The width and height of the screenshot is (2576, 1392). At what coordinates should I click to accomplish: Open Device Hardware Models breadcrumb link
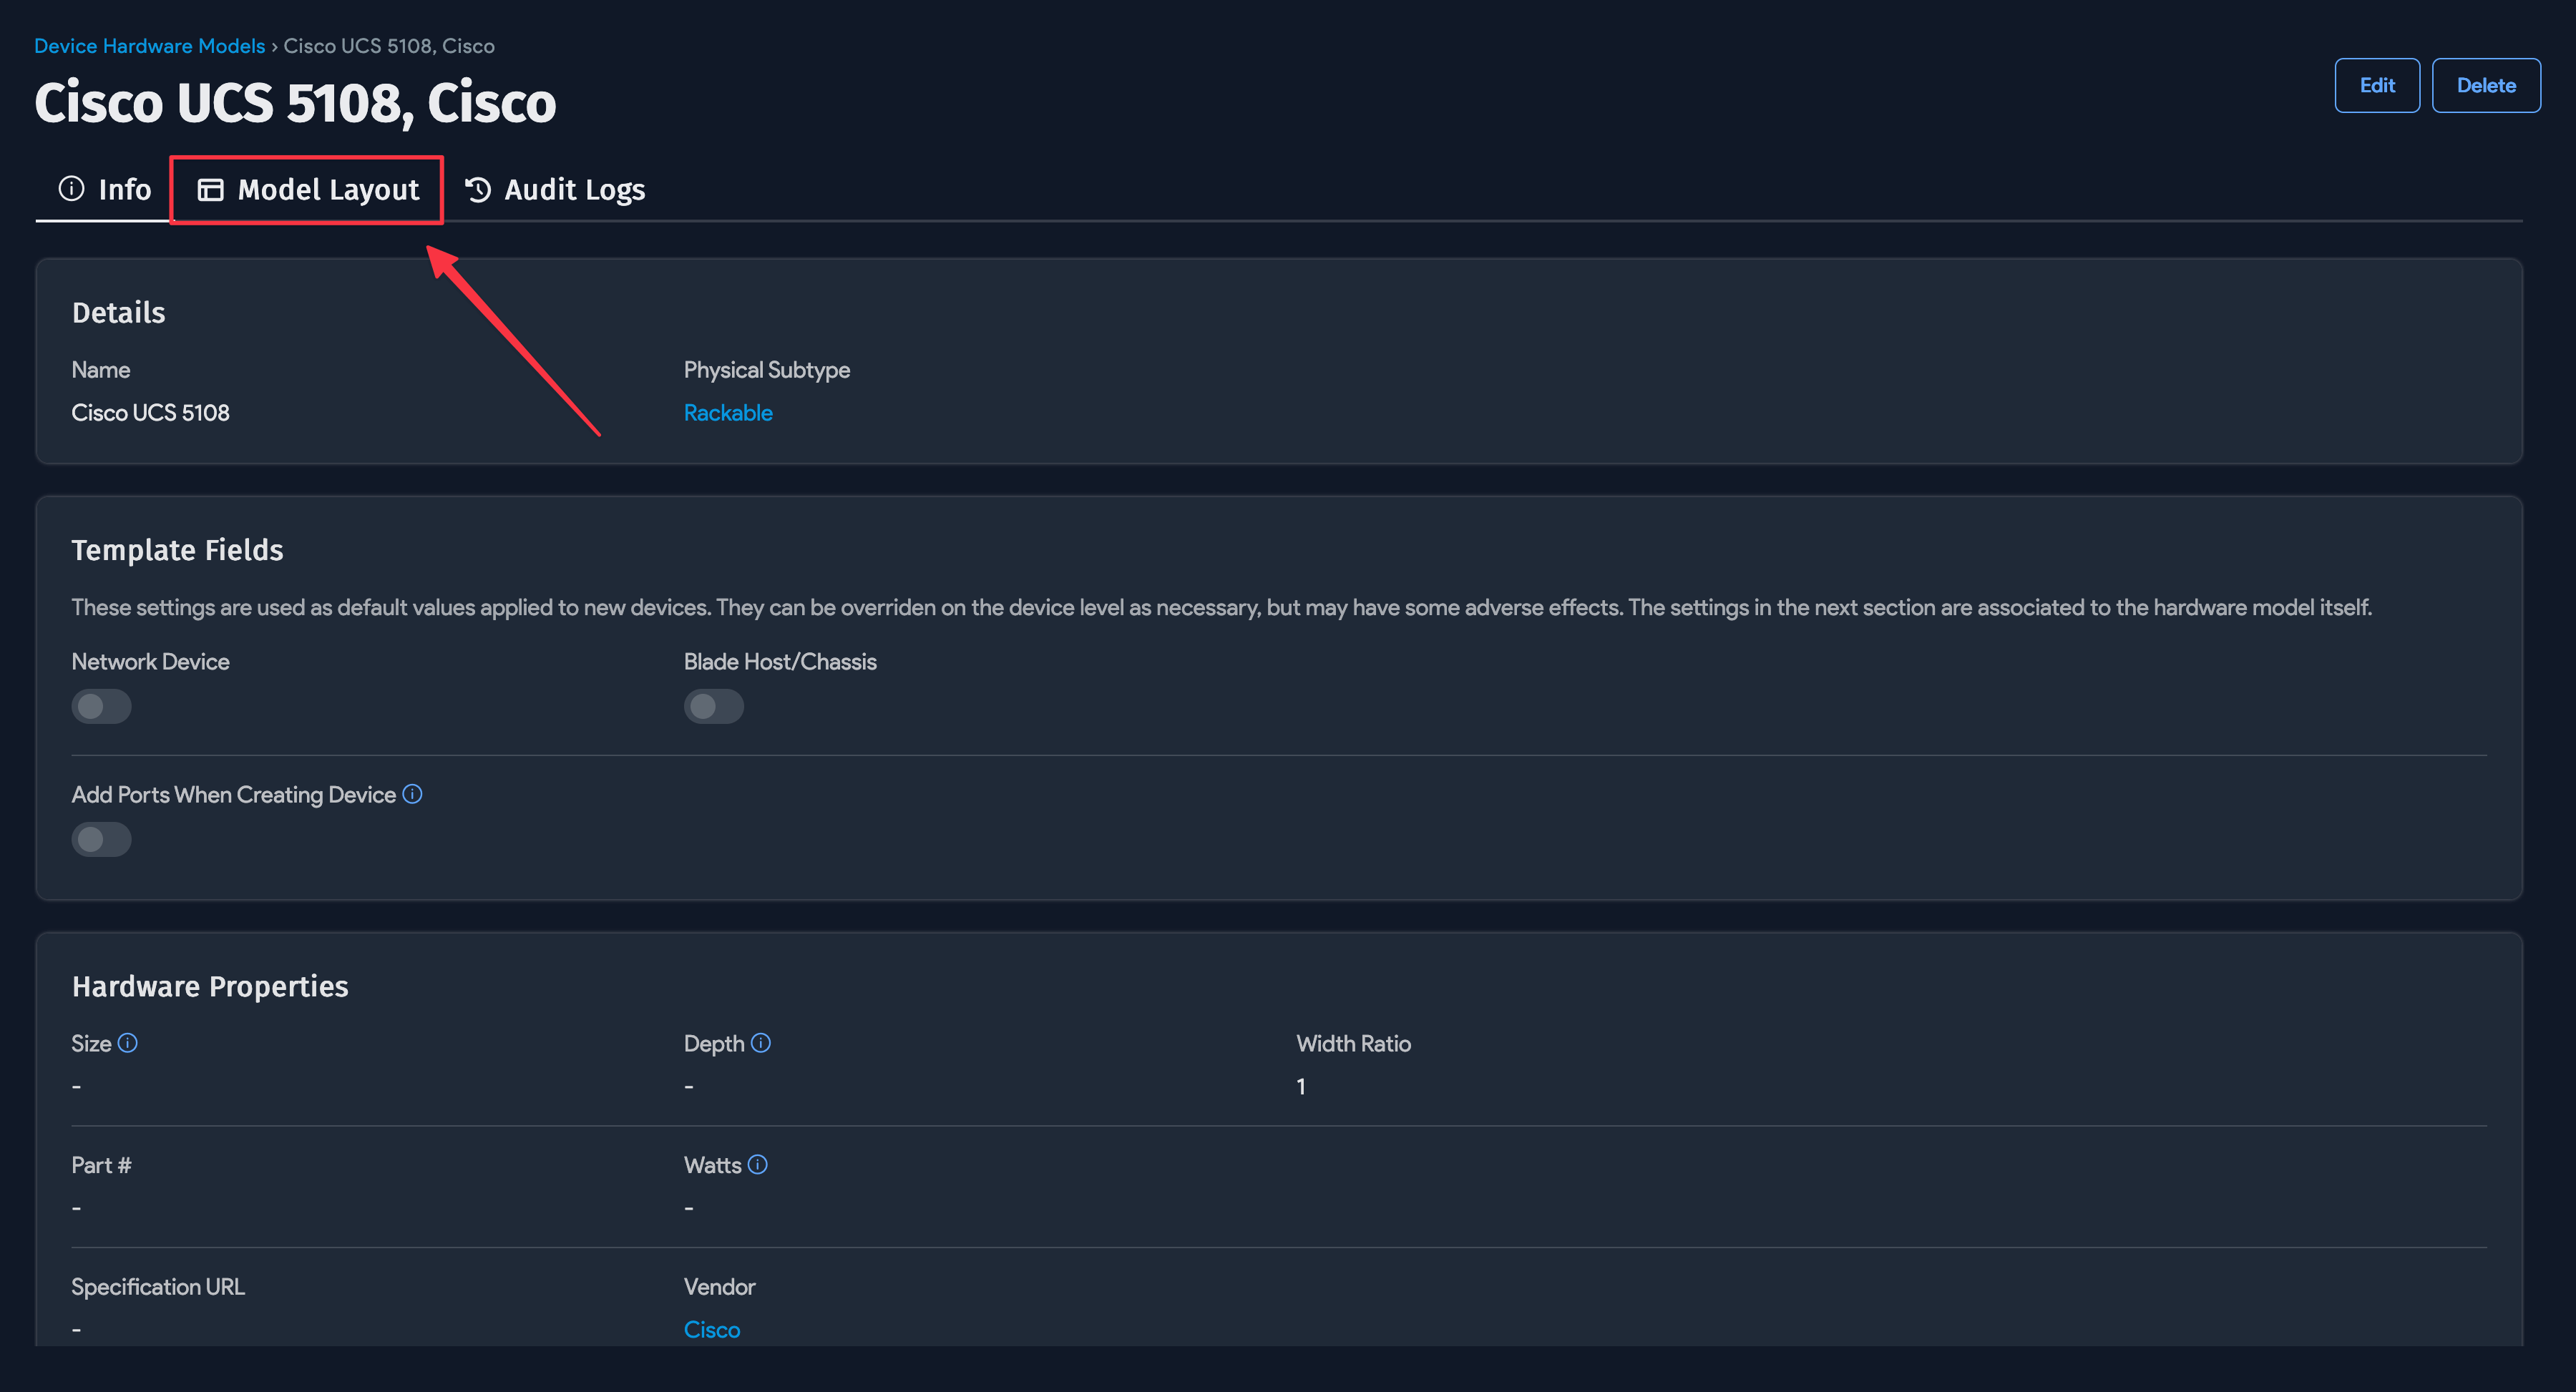(150, 46)
